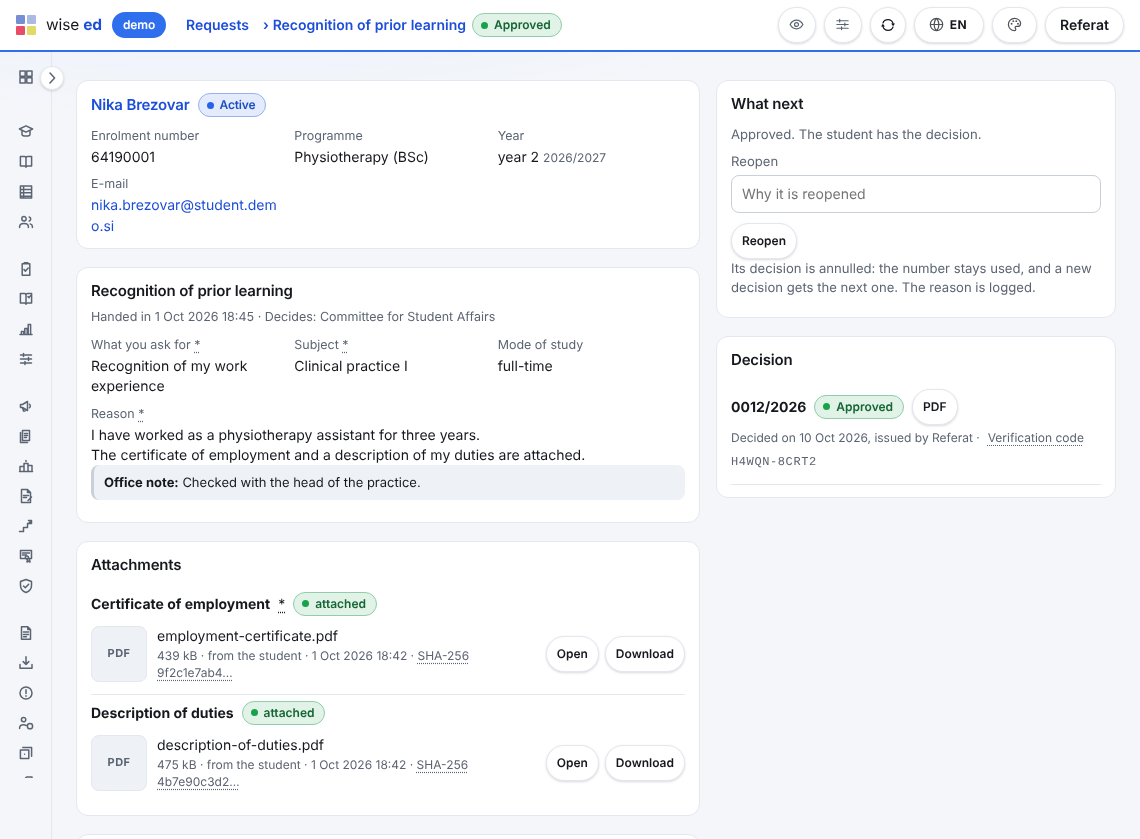Open the staircase steps sidebar icon
1140x839 pixels.
click(x=26, y=526)
